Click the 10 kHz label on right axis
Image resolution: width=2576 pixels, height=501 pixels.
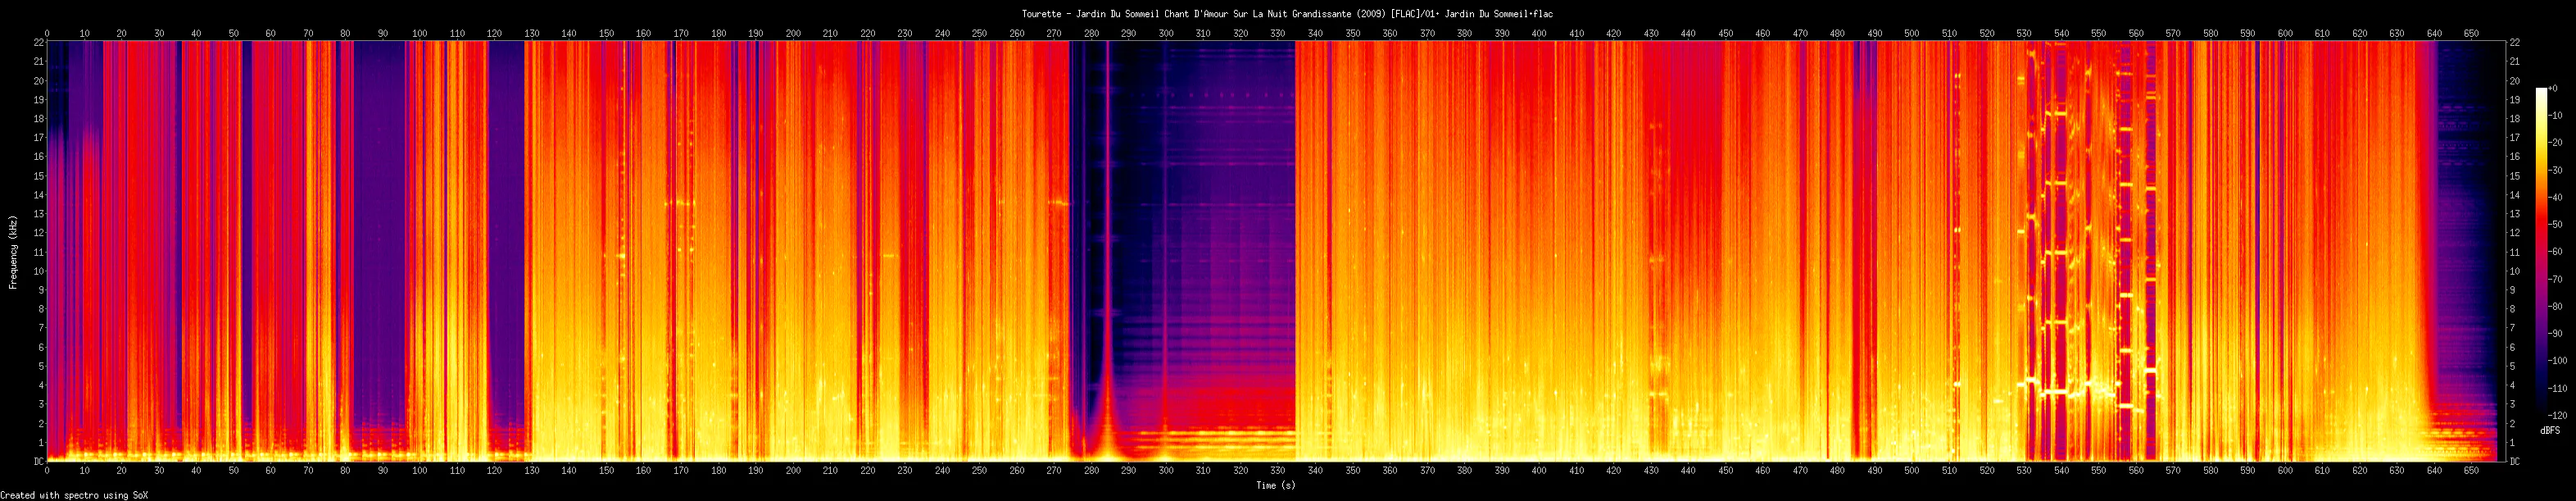2514,271
